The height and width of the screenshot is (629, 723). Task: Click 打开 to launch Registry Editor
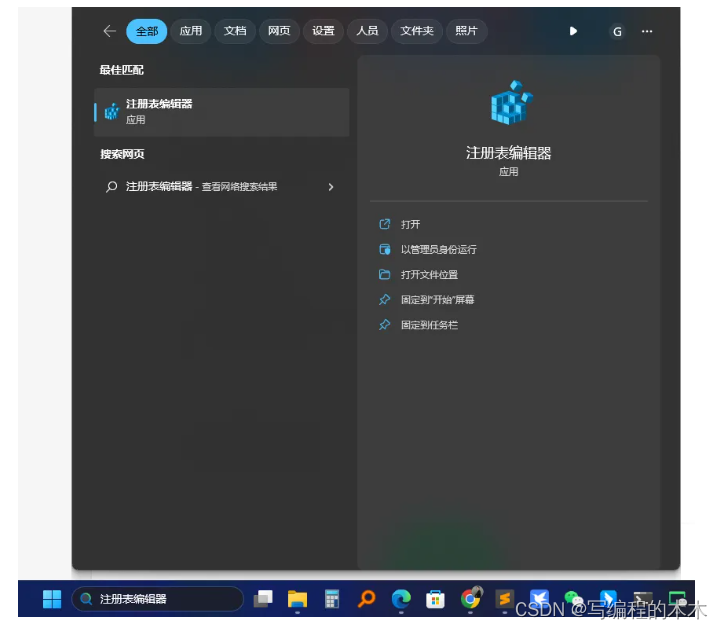[x=410, y=225]
